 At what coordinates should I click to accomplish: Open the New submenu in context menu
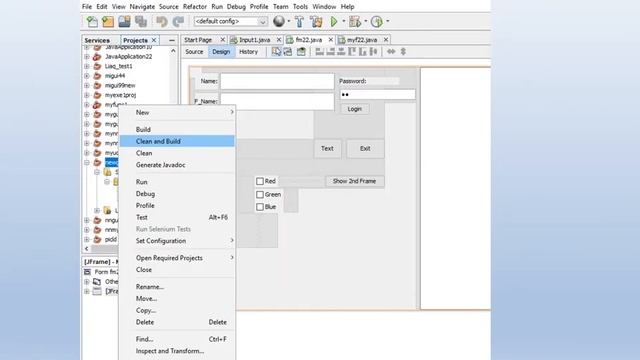[x=177, y=112]
